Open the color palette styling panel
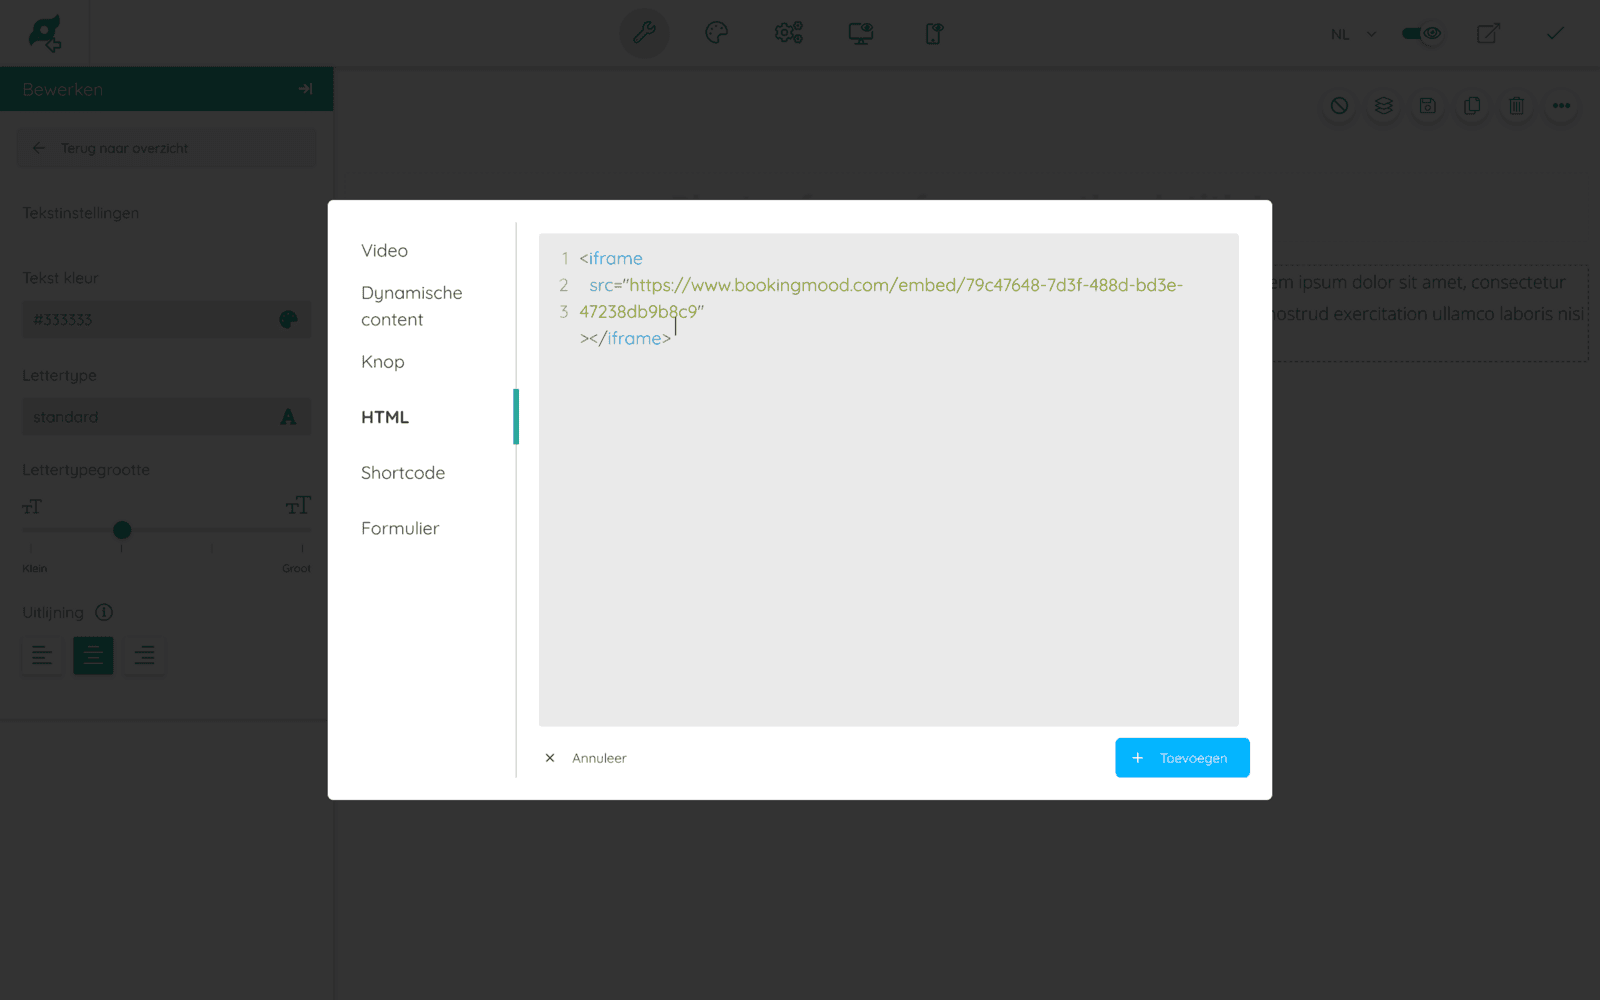The image size is (1600, 1000). [716, 33]
